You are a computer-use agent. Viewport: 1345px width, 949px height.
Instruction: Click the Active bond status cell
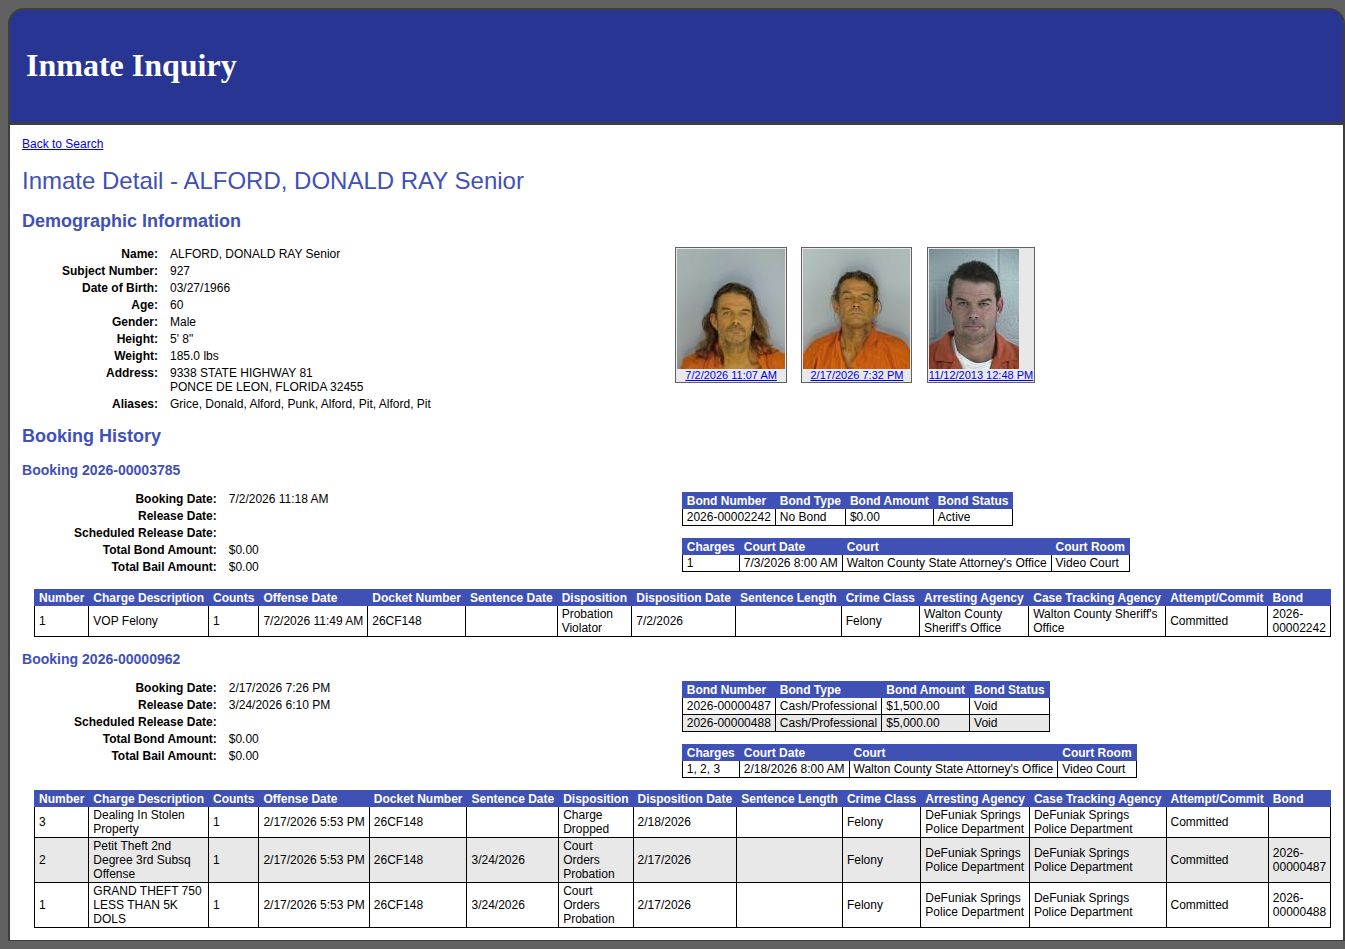click(972, 517)
